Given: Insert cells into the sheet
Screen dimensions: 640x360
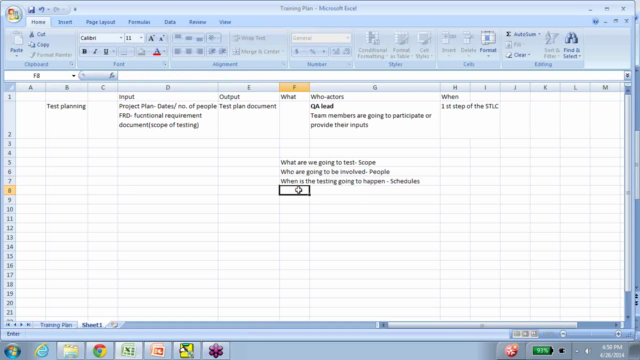Looking at the screenshot, I should (x=449, y=44).
